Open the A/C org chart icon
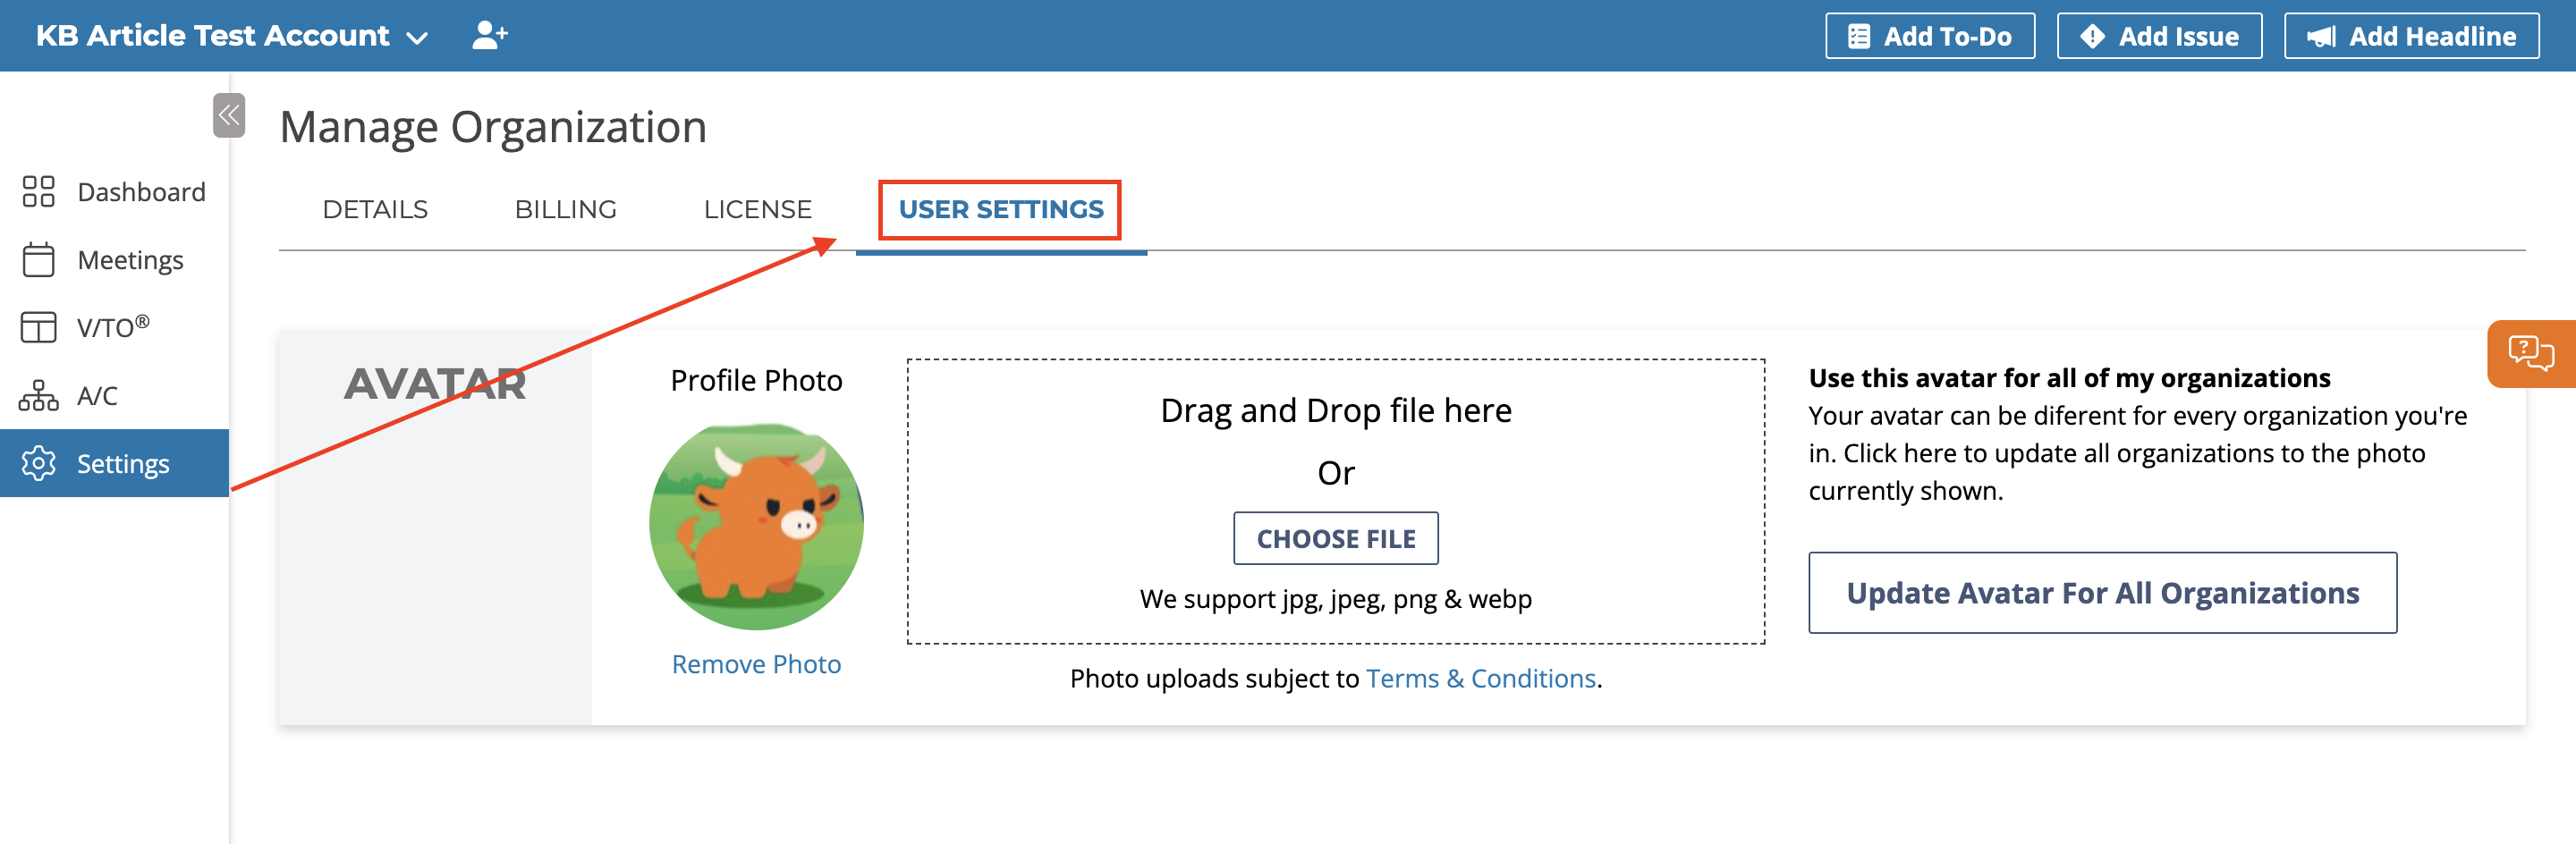Viewport: 2576px width, 844px height. tap(38, 395)
